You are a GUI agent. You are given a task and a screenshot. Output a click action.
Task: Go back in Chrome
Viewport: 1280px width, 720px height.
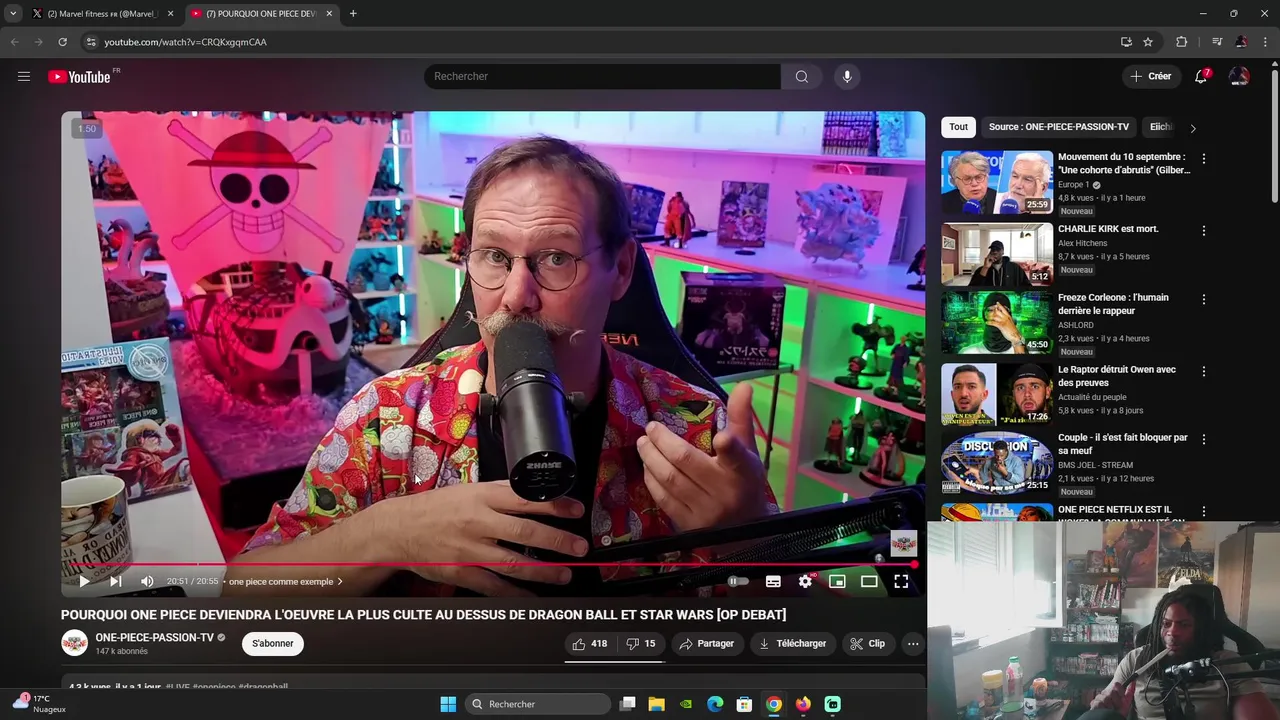pos(14,42)
